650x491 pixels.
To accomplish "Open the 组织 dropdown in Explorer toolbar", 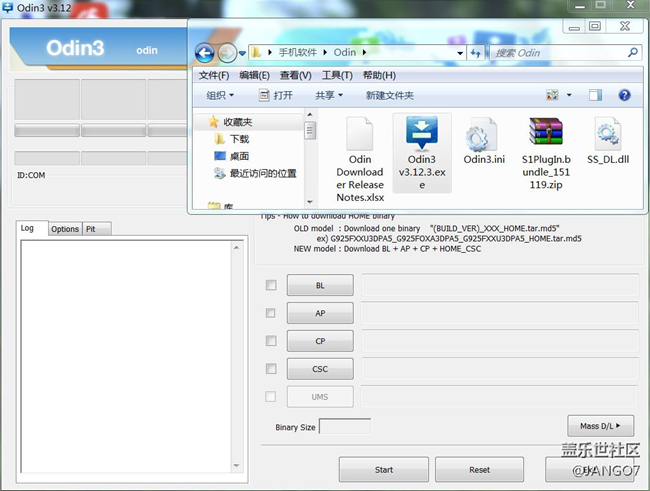I will pyautogui.click(x=220, y=95).
